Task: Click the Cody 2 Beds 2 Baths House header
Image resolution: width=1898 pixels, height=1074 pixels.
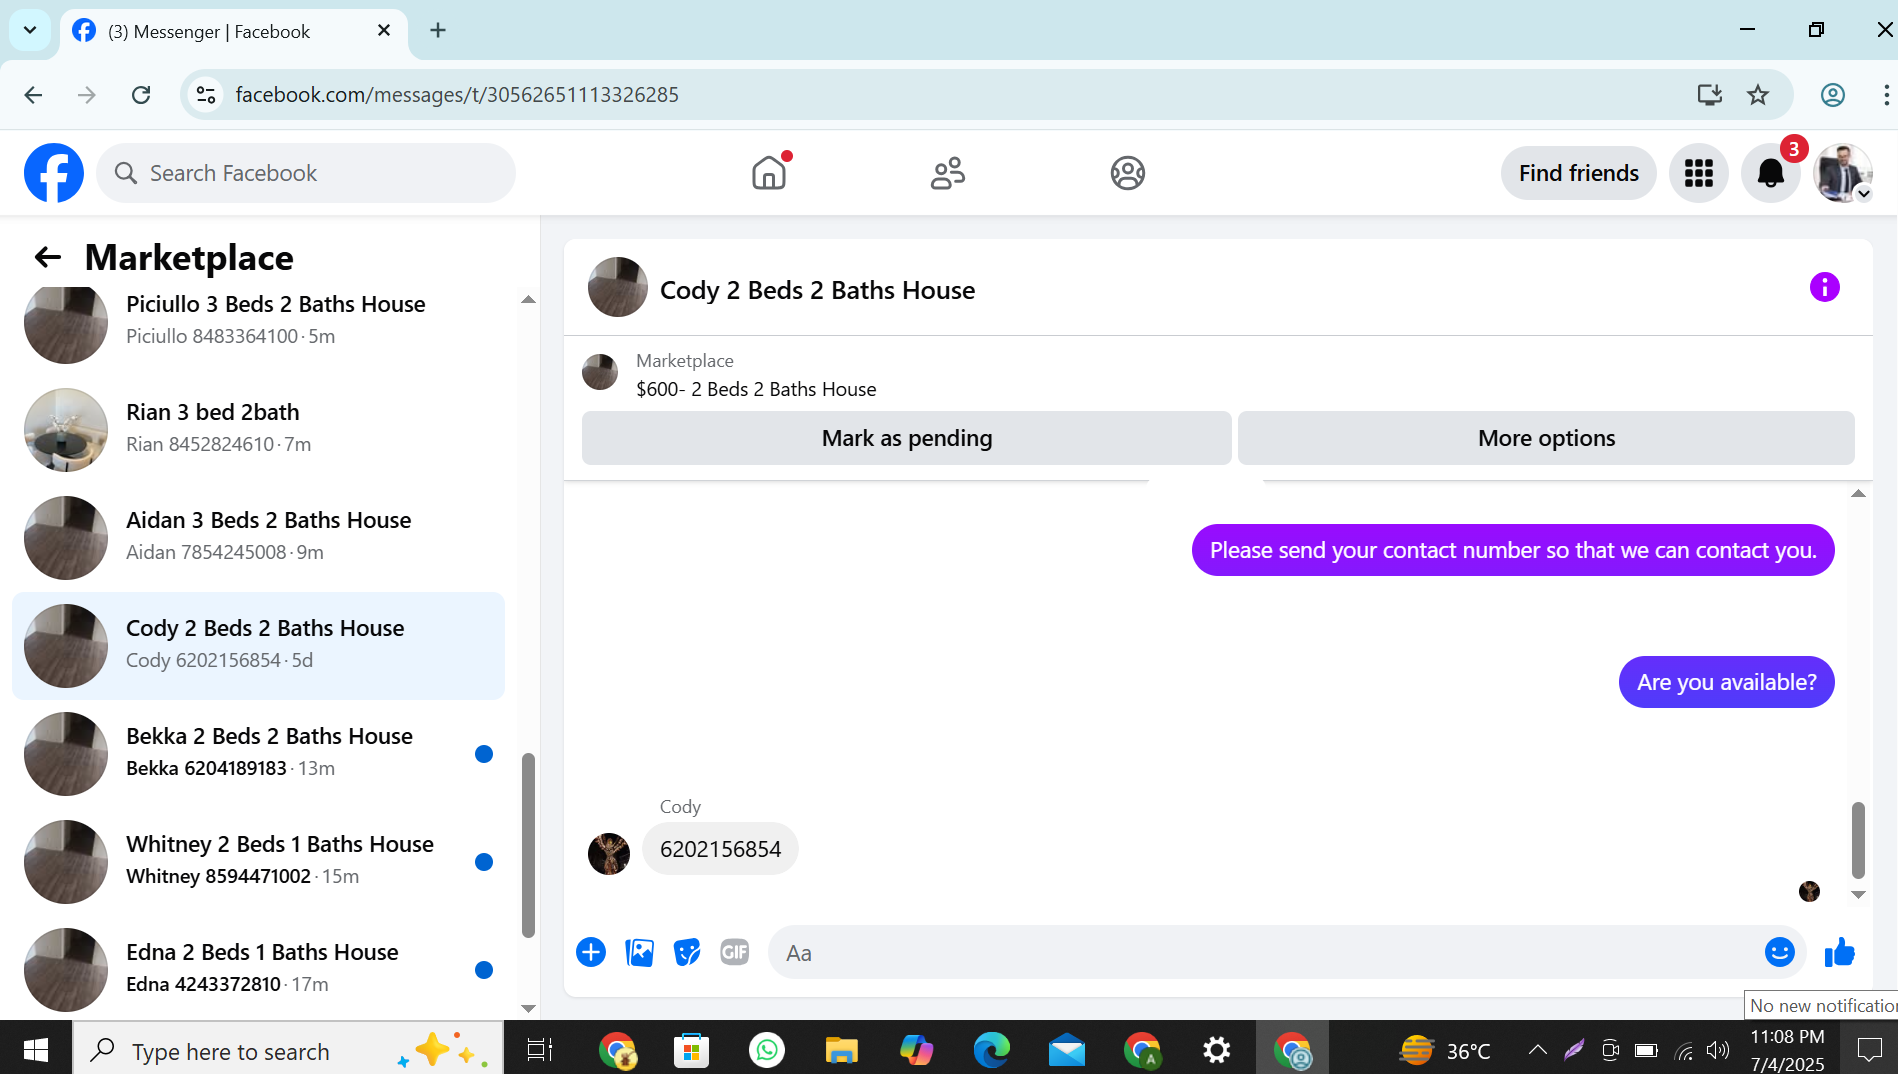Action: 817,290
